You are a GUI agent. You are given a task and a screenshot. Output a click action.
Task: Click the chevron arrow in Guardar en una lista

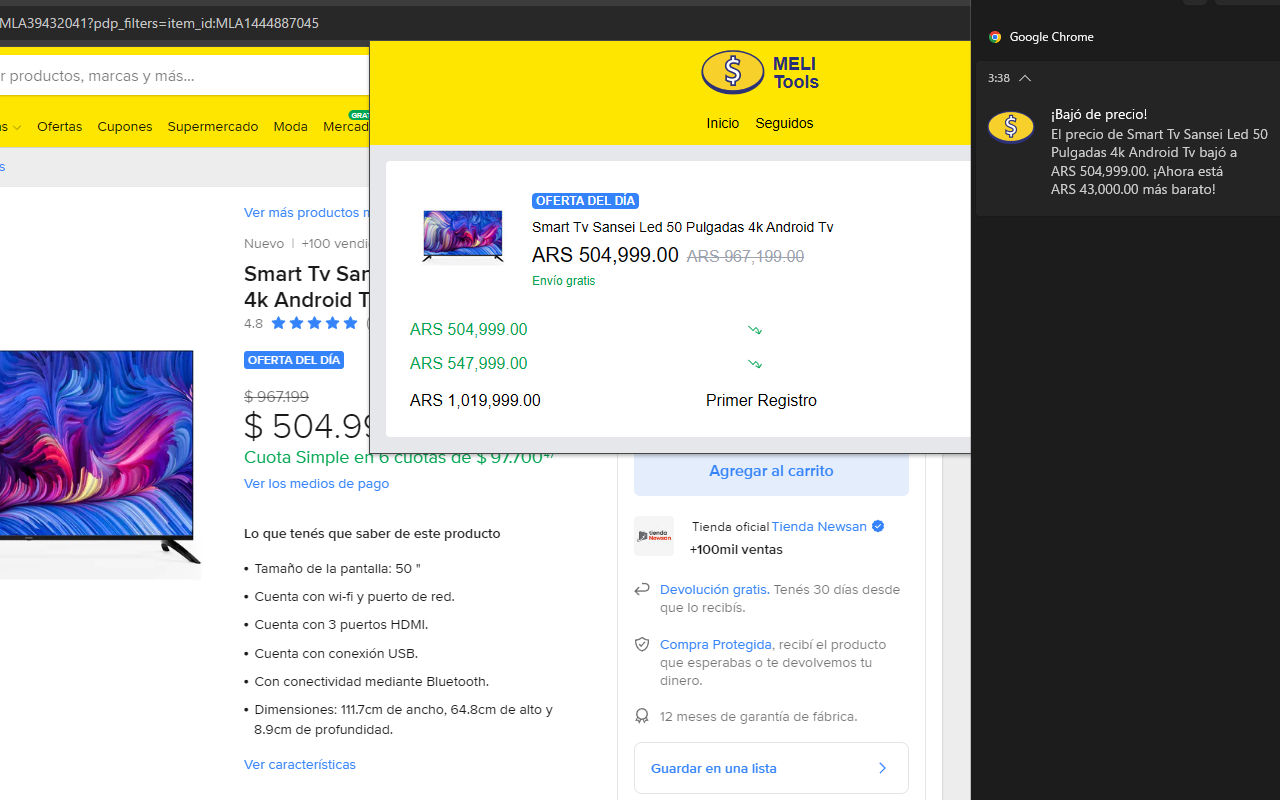point(882,768)
